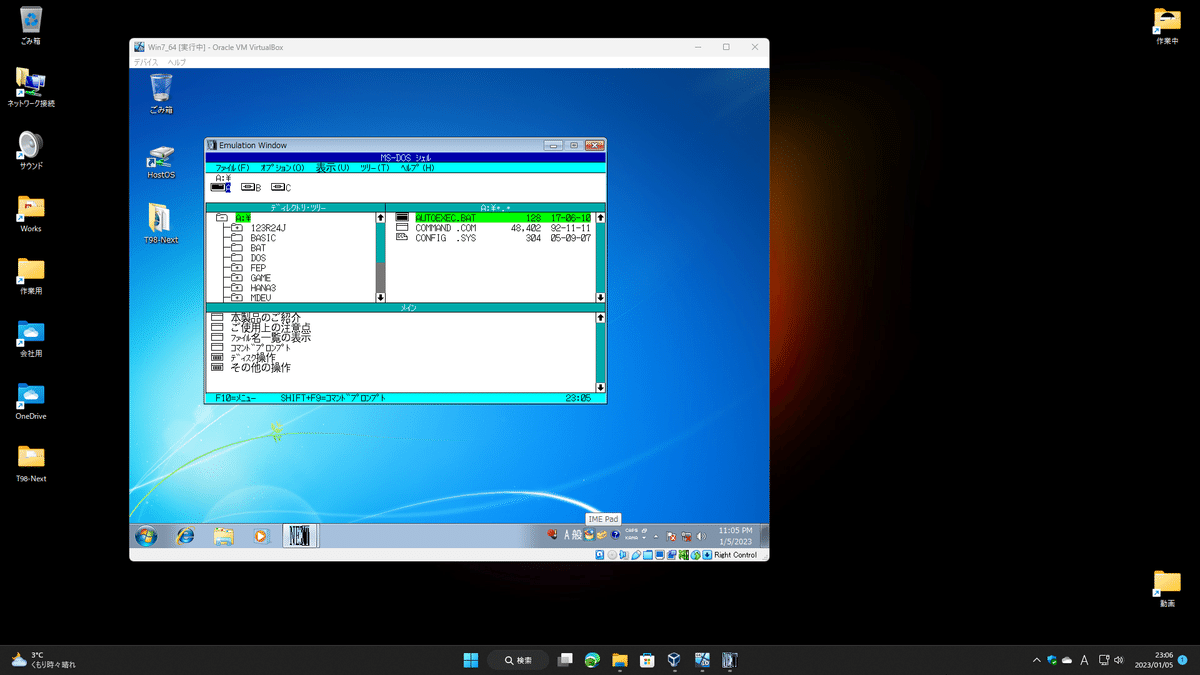1200x675 pixels.
Task: Select the CONFIG.SYS file icon
Action: pyautogui.click(x=402, y=238)
